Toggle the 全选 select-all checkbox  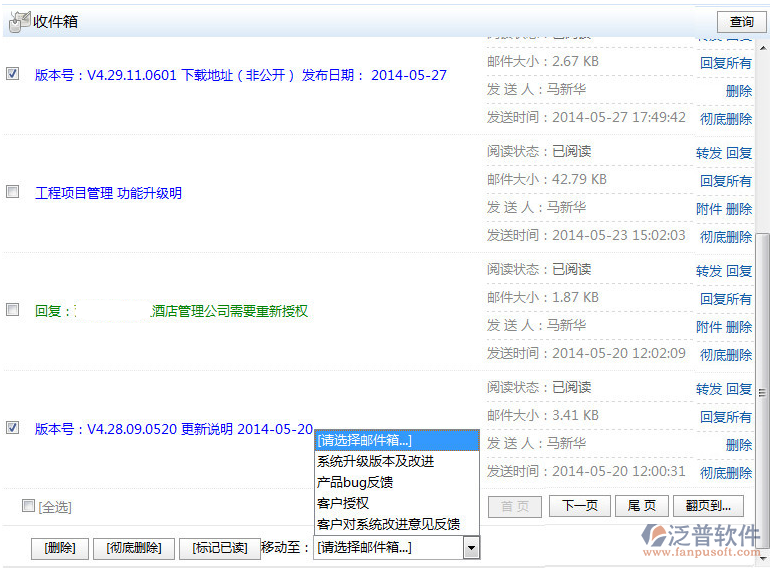click(28, 506)
